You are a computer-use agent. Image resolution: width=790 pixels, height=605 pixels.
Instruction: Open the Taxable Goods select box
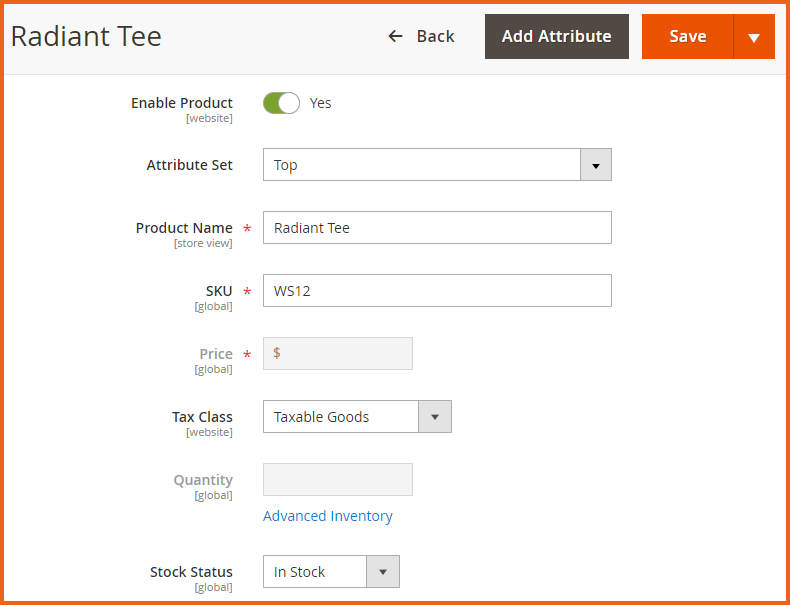[x=340, y=417]
